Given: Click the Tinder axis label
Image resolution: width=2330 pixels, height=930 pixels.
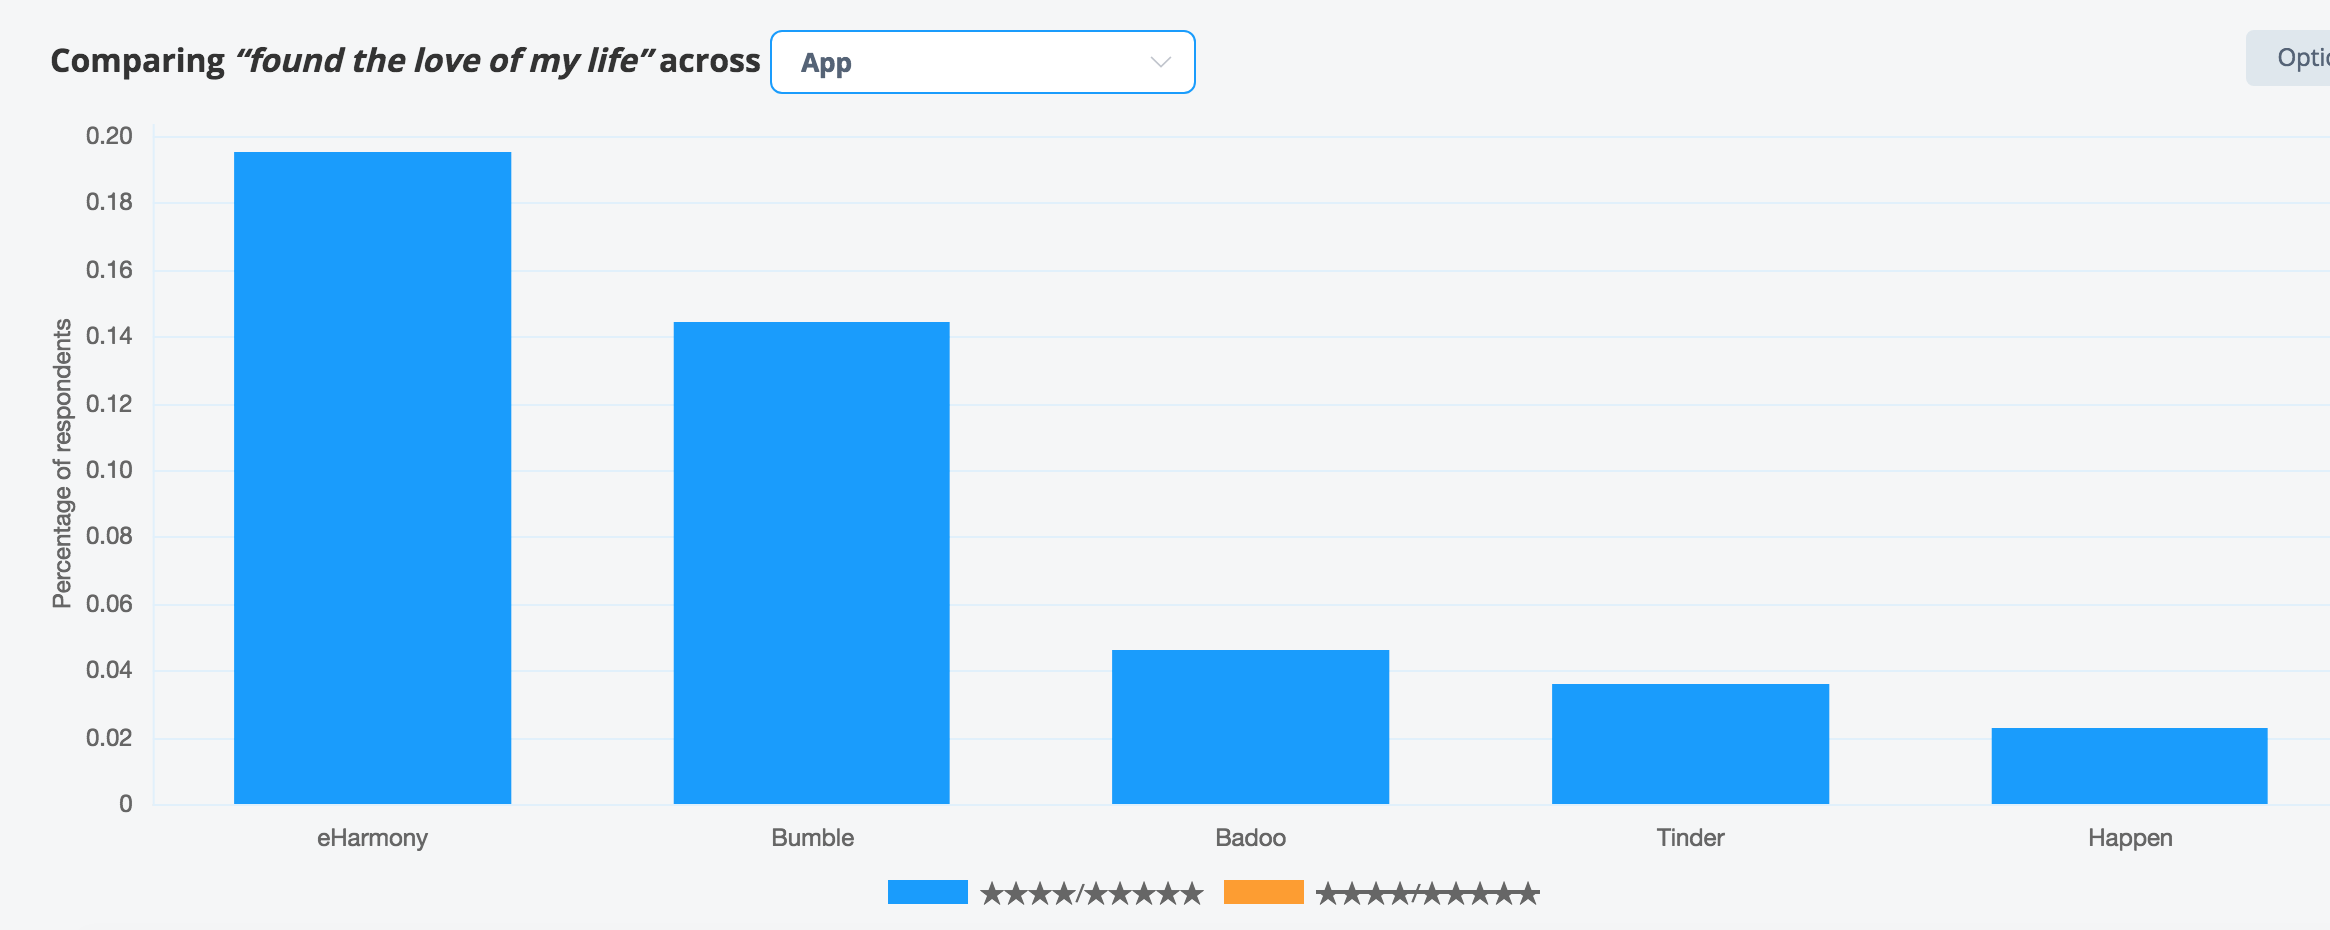Looking at the screenshot, I should click(1690, 838).
